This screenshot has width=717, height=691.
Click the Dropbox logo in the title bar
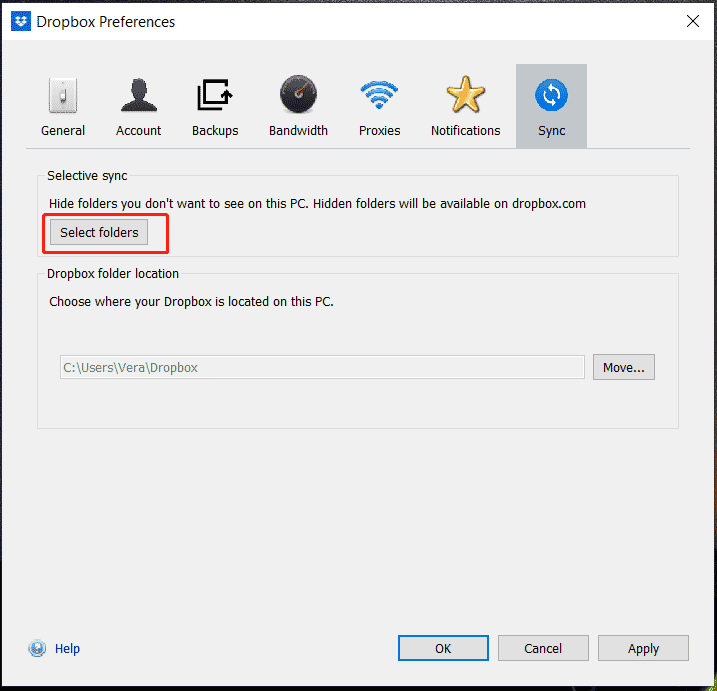pos(21,20)
